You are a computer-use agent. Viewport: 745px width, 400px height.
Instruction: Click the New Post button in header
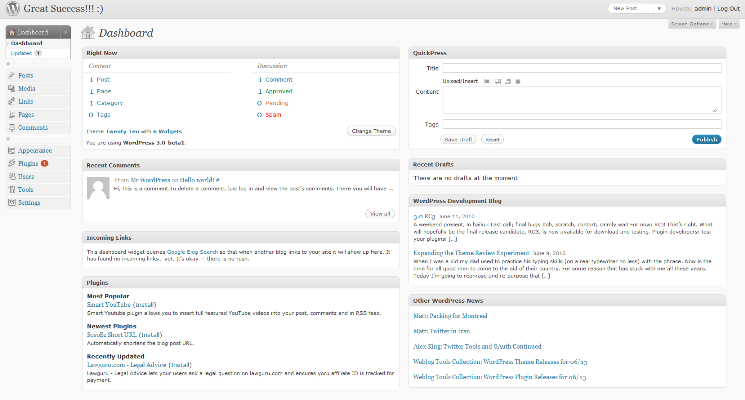(x=631, y=9)
